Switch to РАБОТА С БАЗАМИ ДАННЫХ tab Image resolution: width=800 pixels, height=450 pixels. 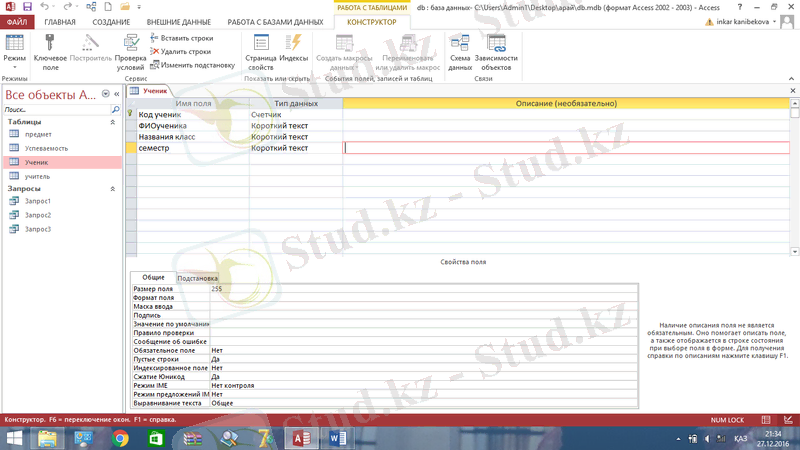pyautogui.click(x=276, y=22)
